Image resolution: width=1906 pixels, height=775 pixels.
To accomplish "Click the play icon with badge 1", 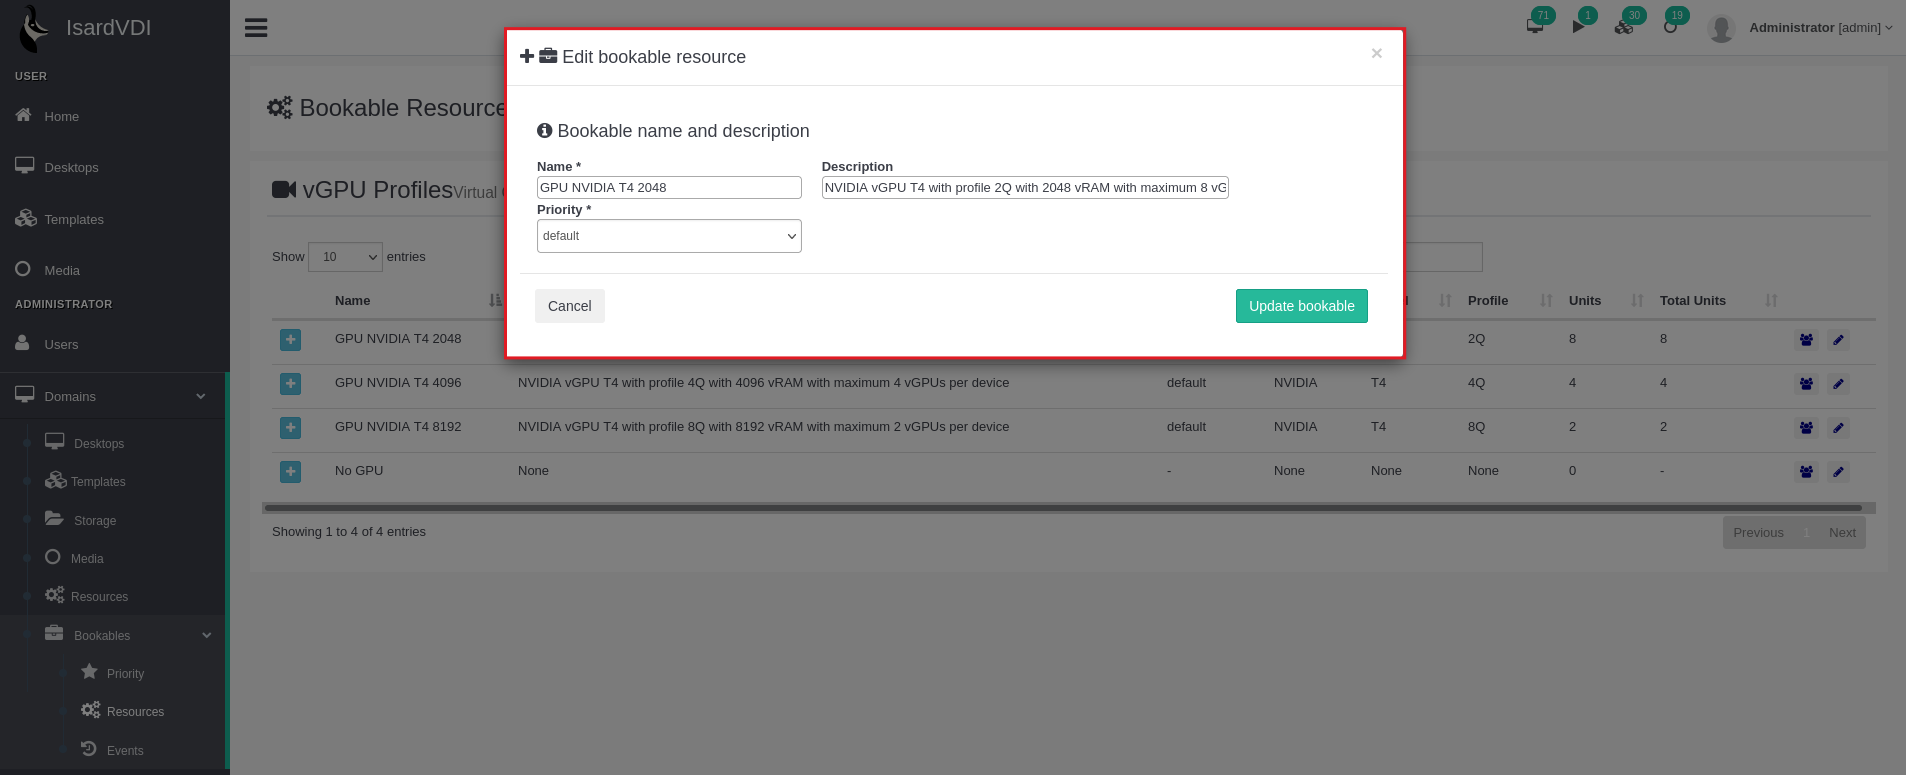I will point(1579,26).
